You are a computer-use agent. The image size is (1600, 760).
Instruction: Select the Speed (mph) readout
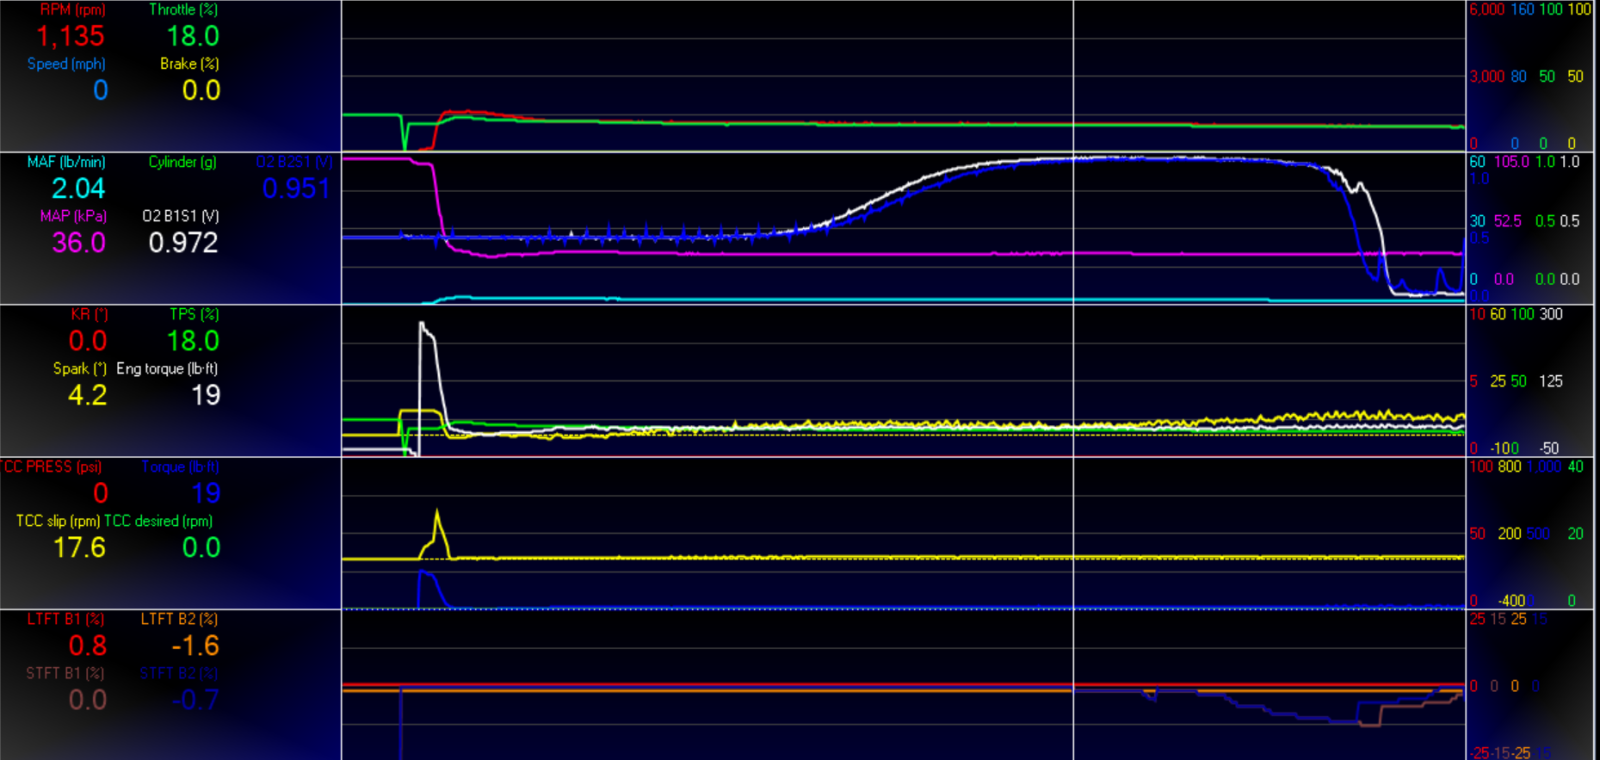(x=100, y=90)
